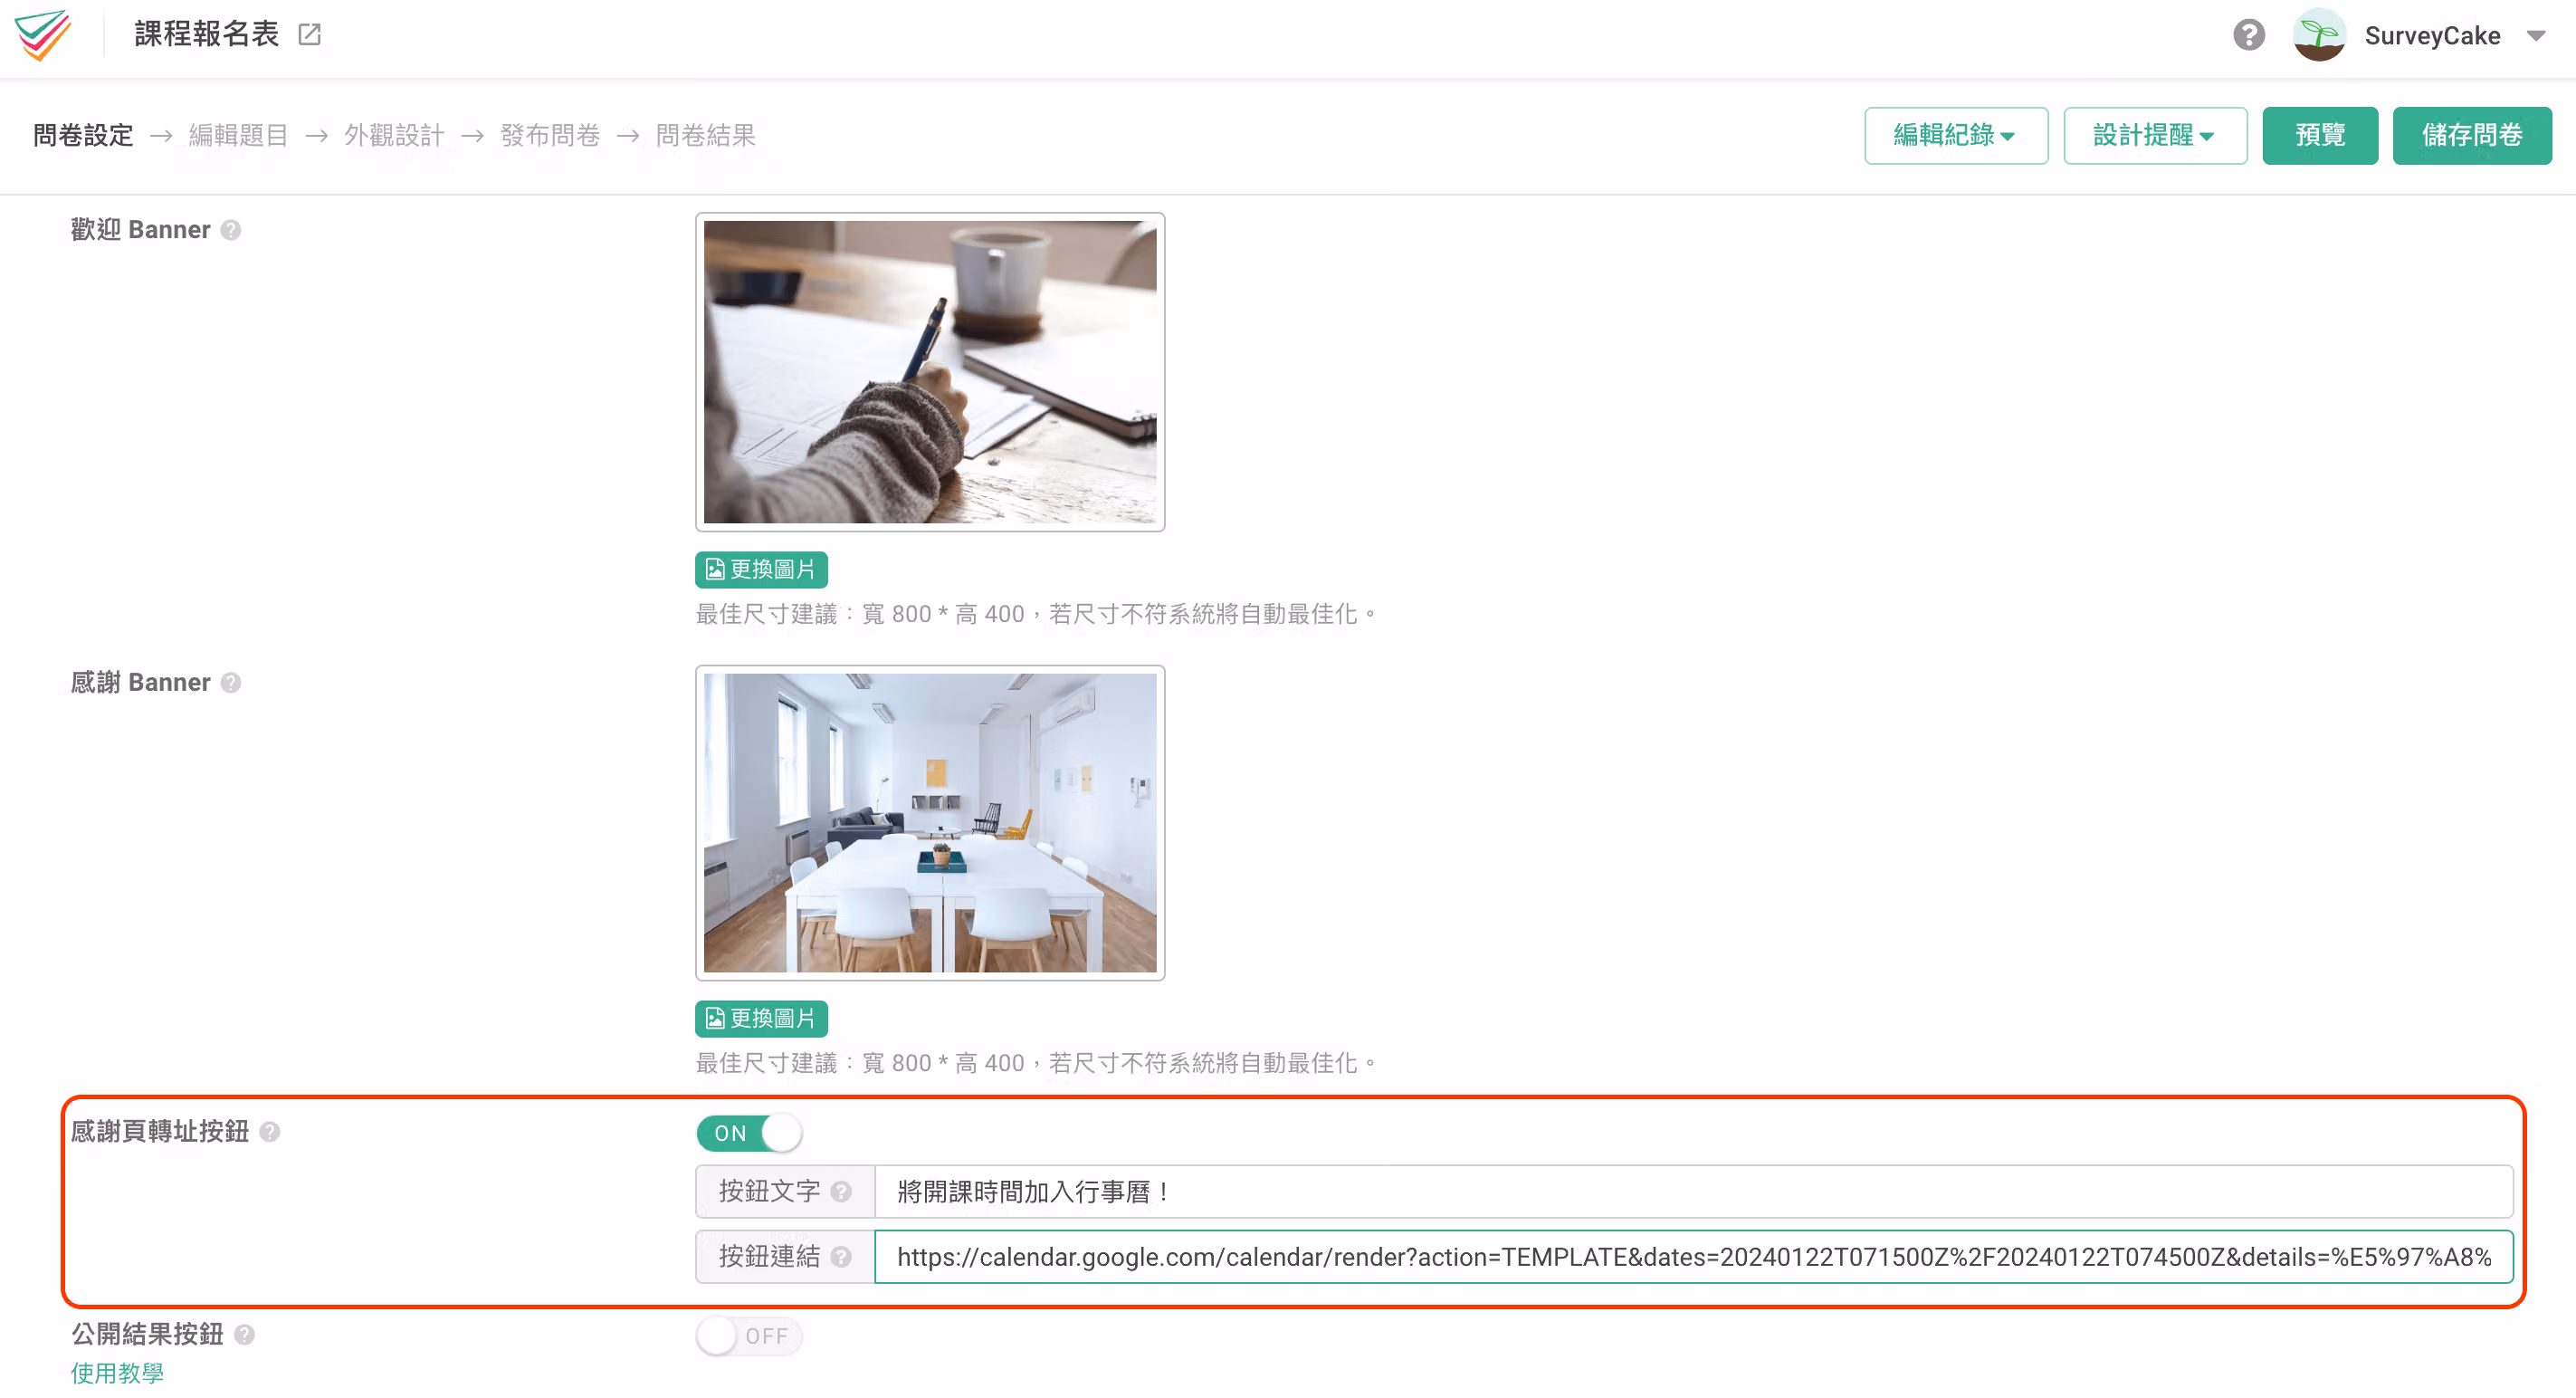The height and width of the screenshot is (1398, 2576).
Task: Go to the 編輯題目 step
Action: click(x=239, y=135)
